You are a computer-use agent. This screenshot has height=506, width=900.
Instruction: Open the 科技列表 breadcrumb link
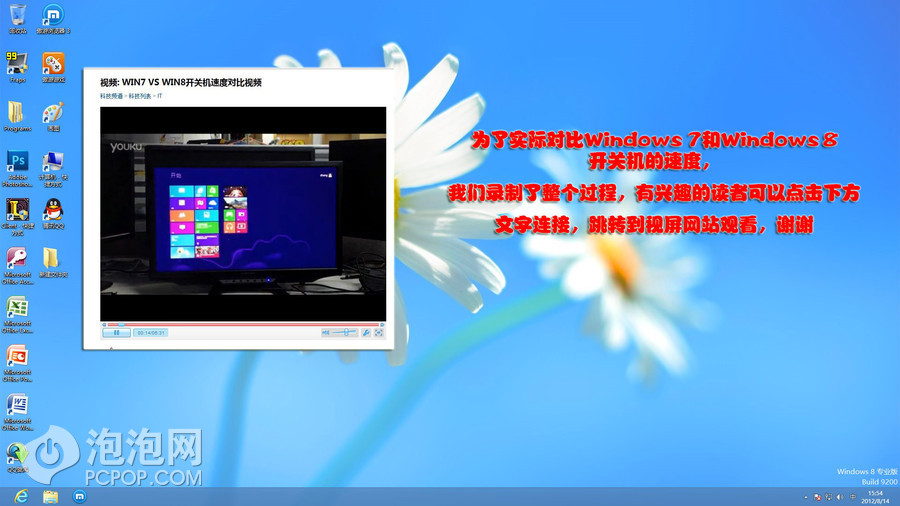(x=139, y=96)
